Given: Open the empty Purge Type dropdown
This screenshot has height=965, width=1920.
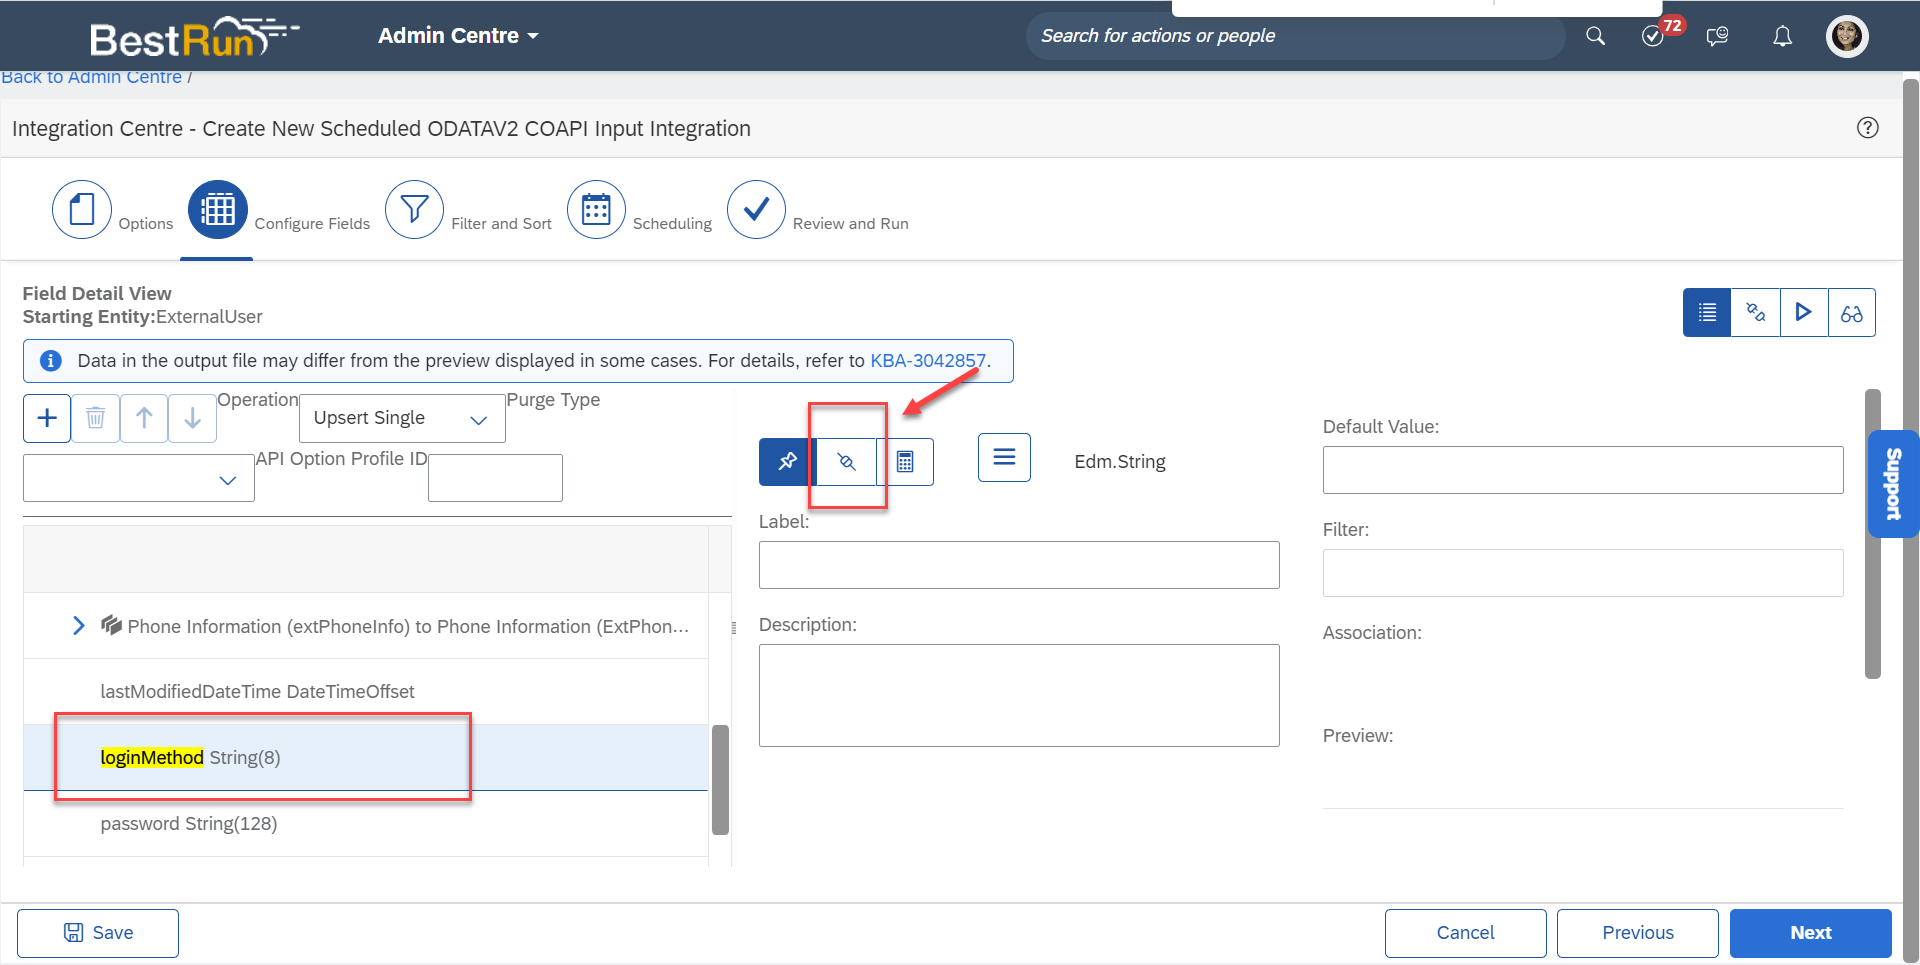Looking at the screenshot, I should coord(139,478).
